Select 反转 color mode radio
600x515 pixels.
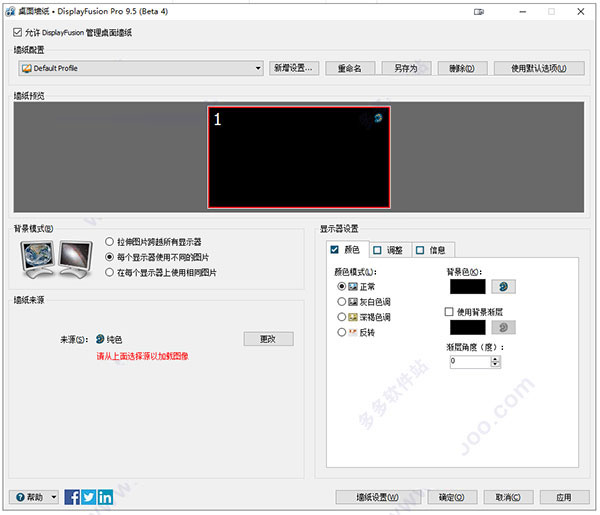(342, 332)
